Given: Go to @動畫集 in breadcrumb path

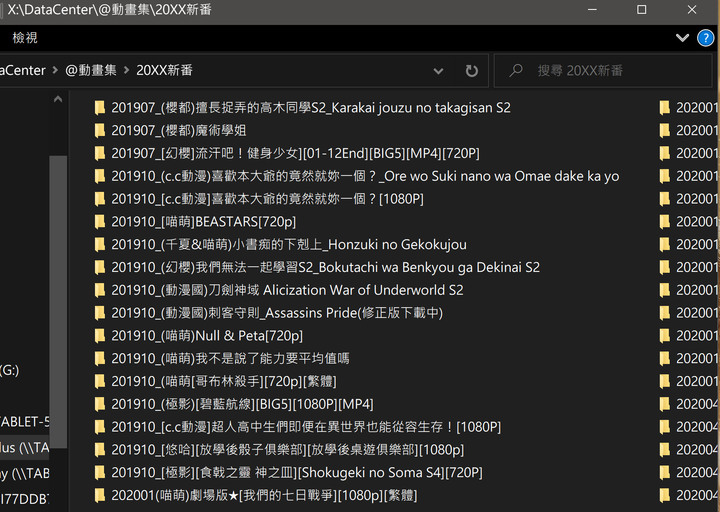Looking at the screenshot, I should [90, 70].
